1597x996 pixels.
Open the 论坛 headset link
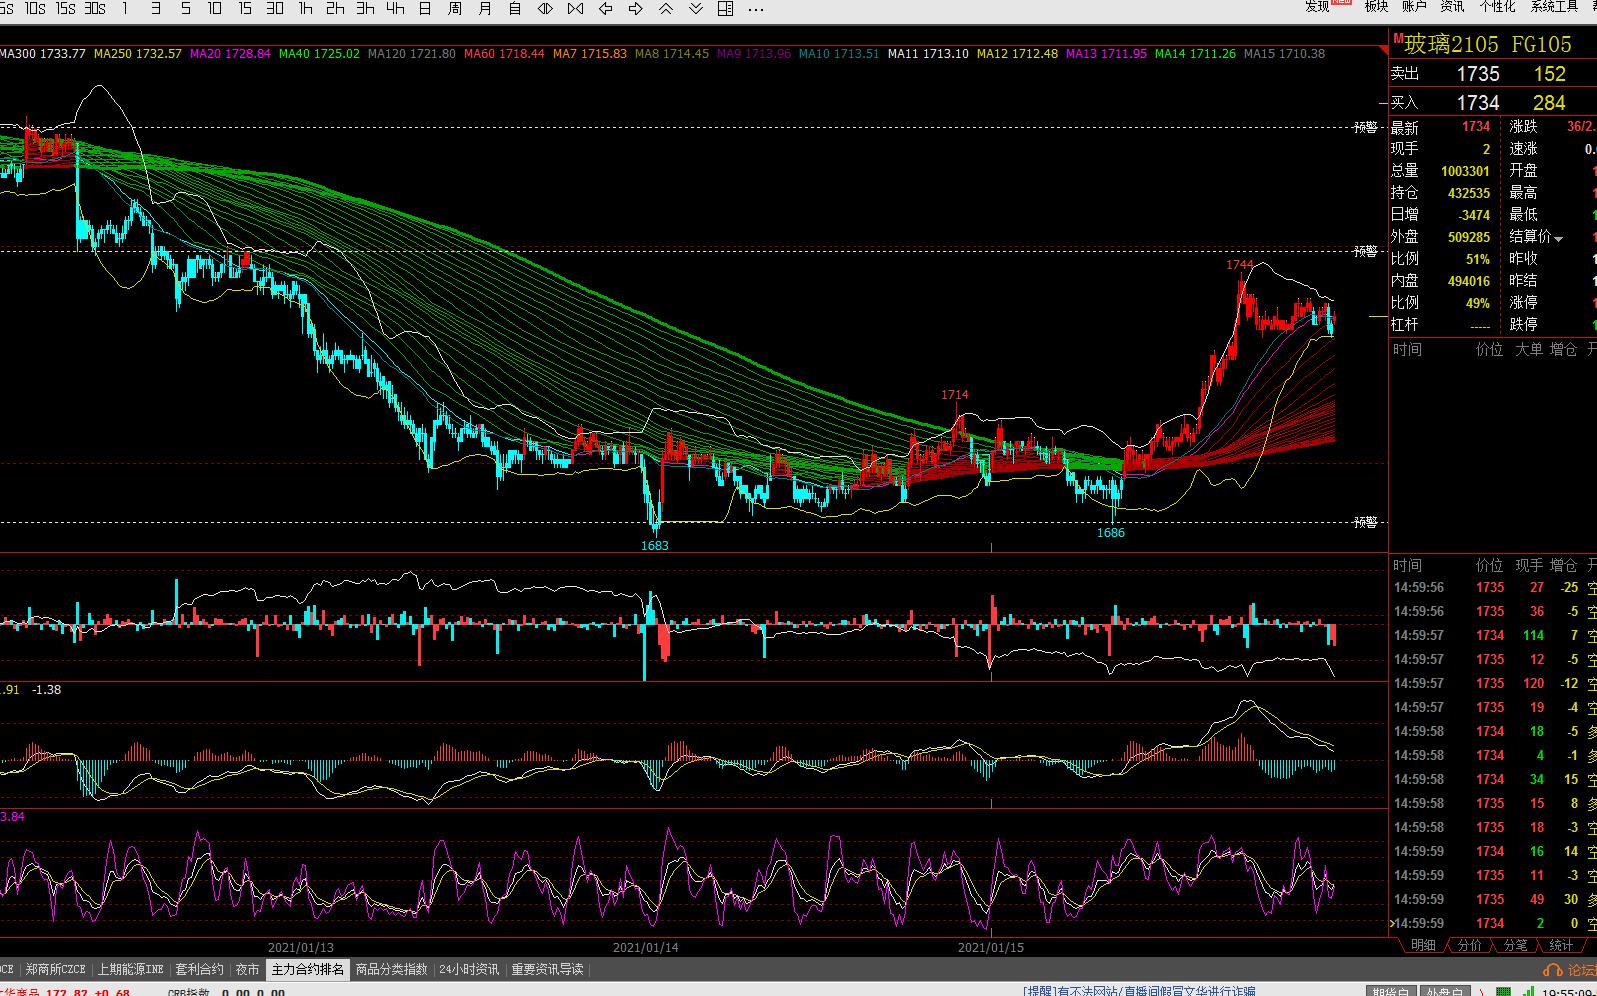pyautogui.click(x=1571, y=970)
